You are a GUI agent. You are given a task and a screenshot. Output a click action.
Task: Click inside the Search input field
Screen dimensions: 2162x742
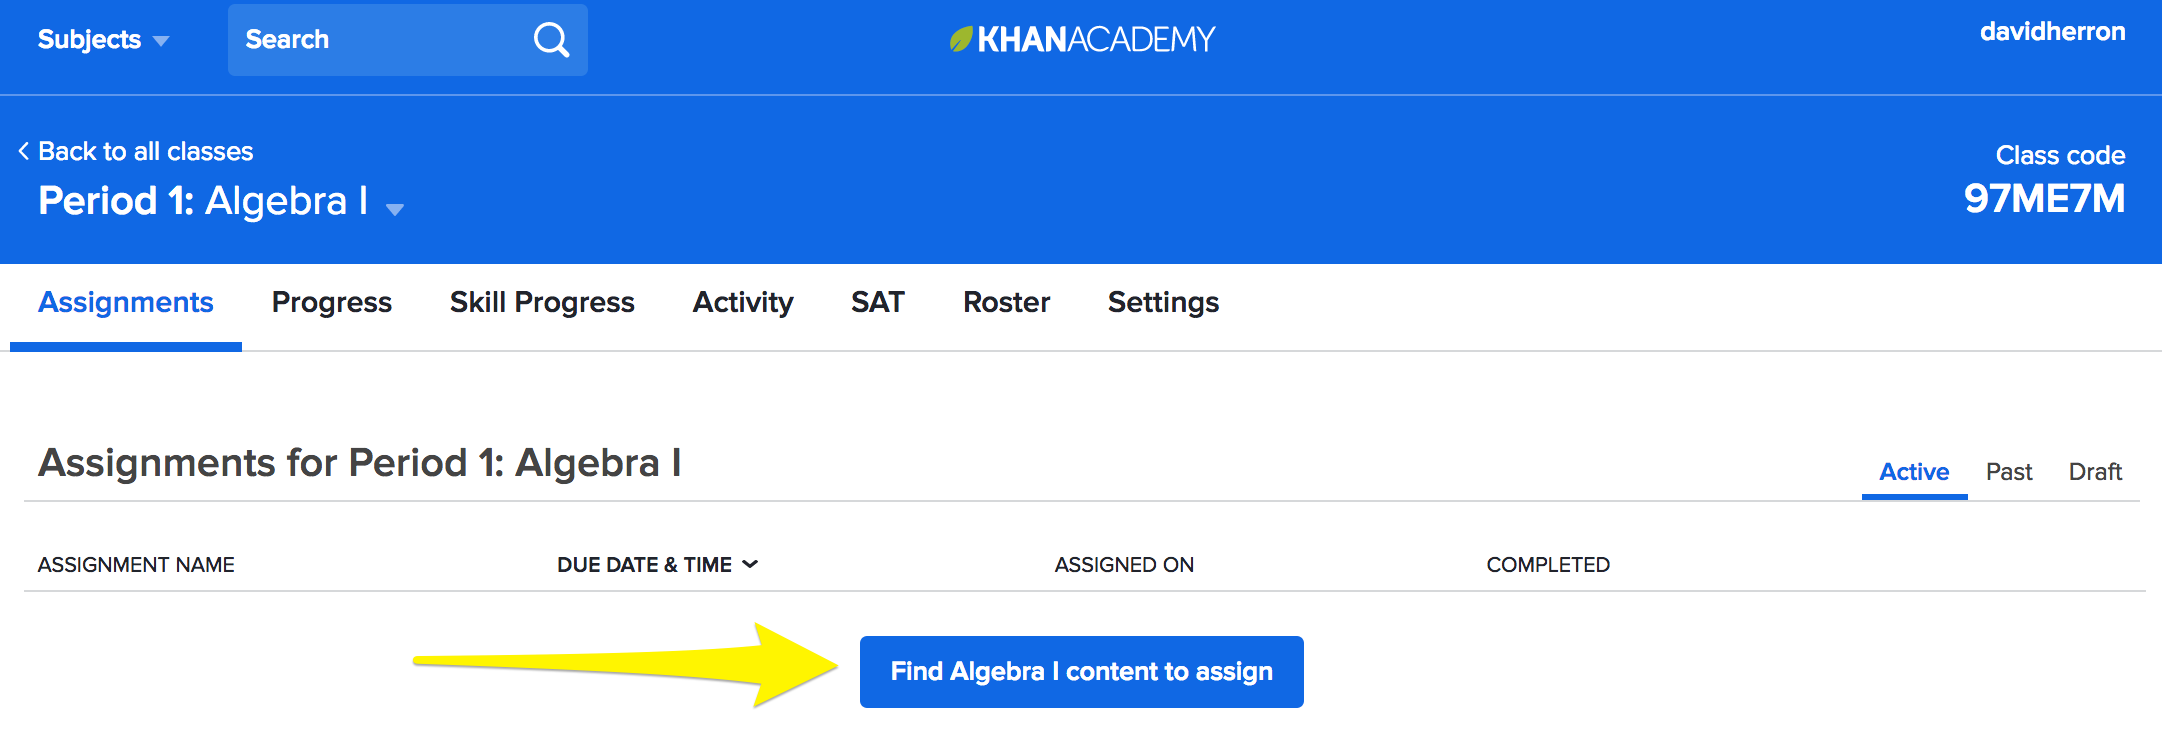(380, 40)
